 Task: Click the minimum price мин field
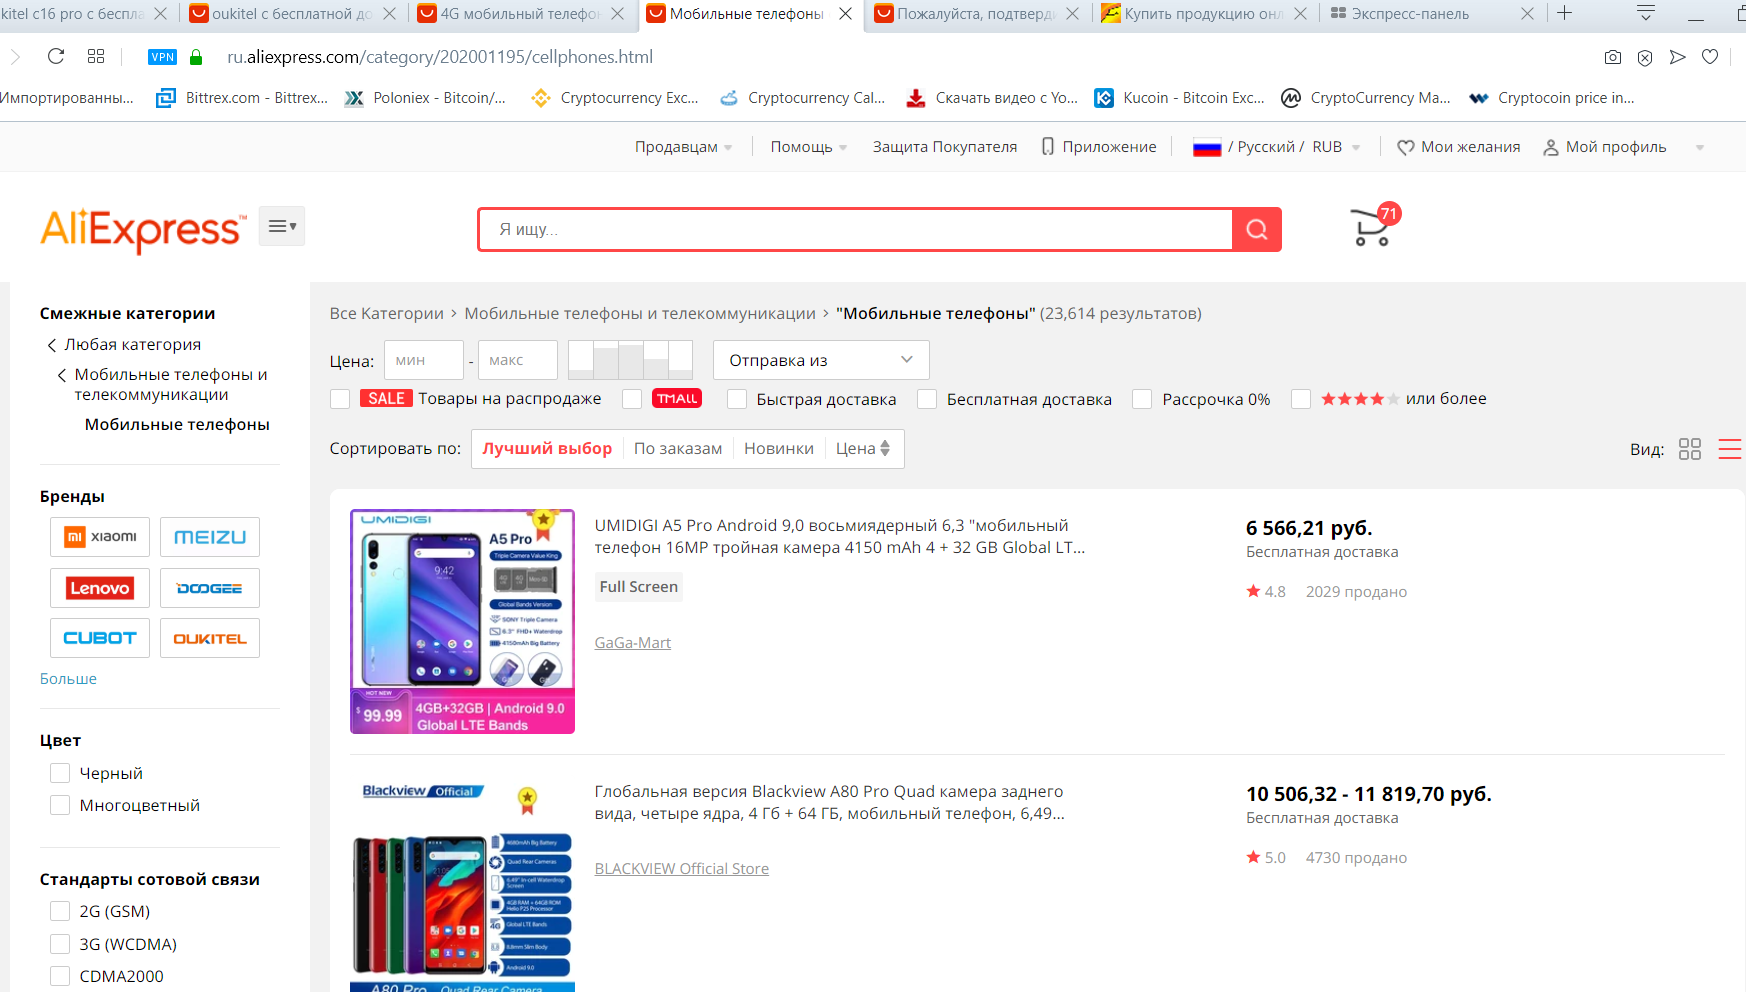[x=424, y=360]
